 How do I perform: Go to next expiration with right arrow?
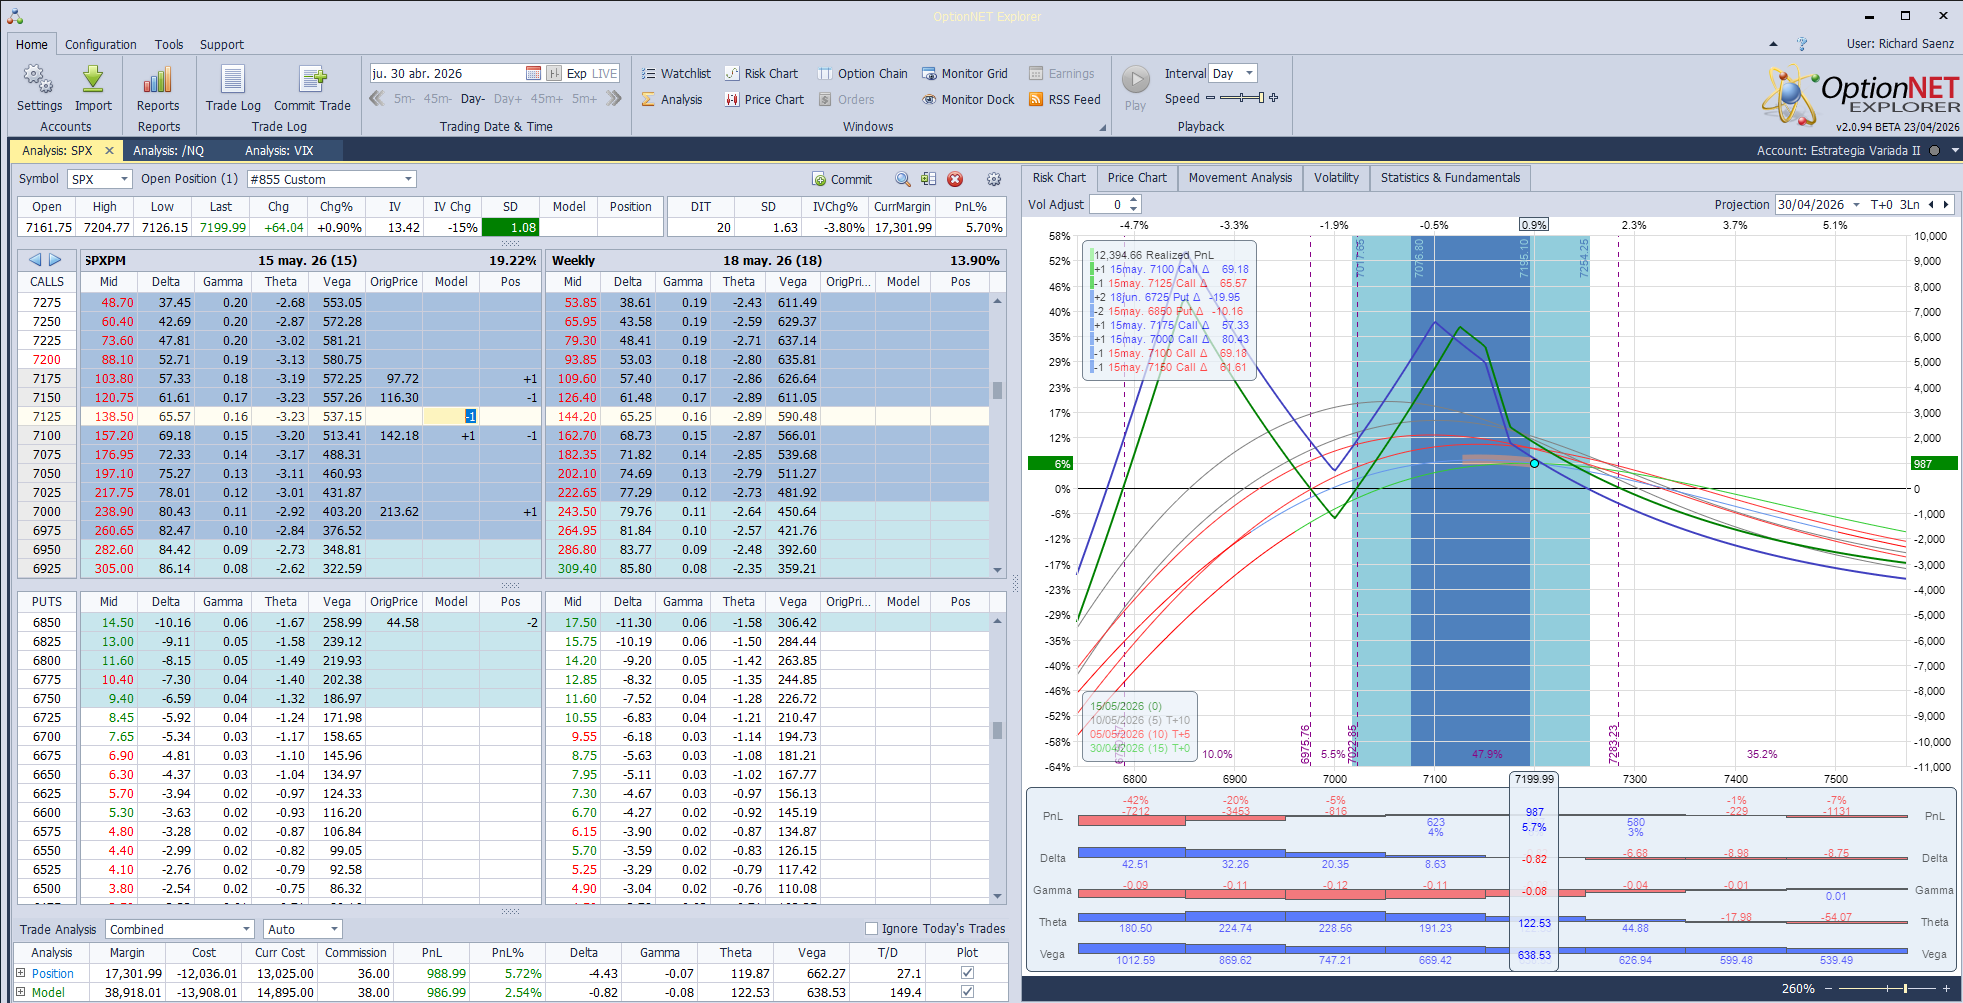pyautogui.click(x=56, y=260)
